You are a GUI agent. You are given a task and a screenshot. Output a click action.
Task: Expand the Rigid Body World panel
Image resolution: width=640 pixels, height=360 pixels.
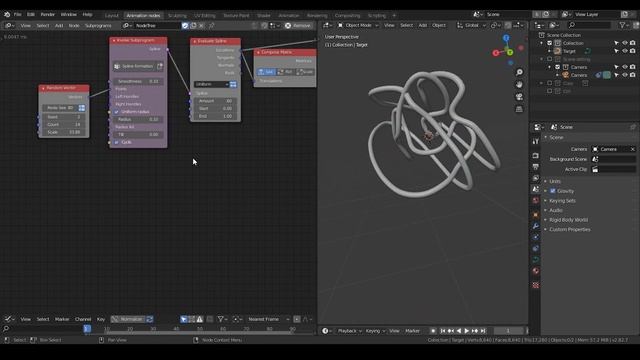pos(568,220)
